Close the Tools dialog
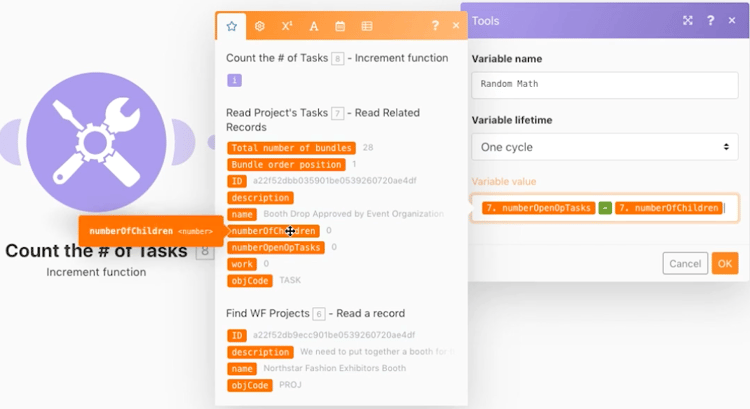The width and height of the screenshot is (750, 409). (732, 20)
